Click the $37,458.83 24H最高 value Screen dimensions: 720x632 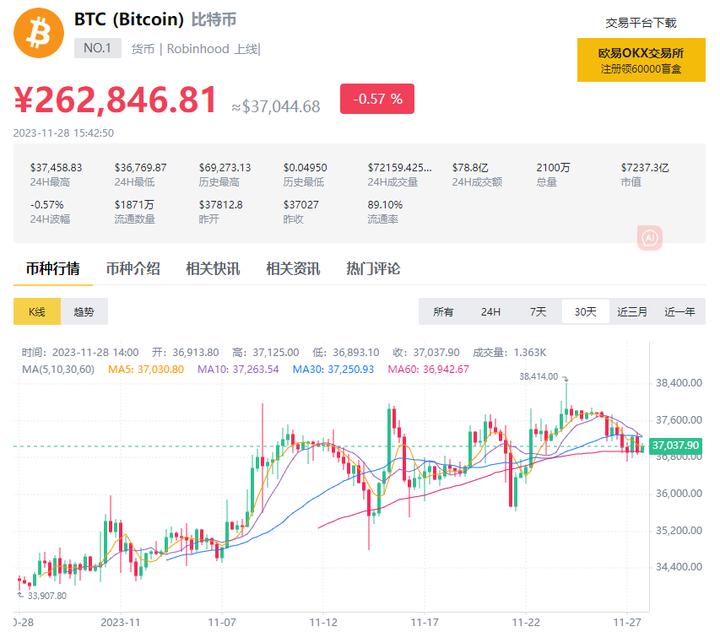click(56, 168)
